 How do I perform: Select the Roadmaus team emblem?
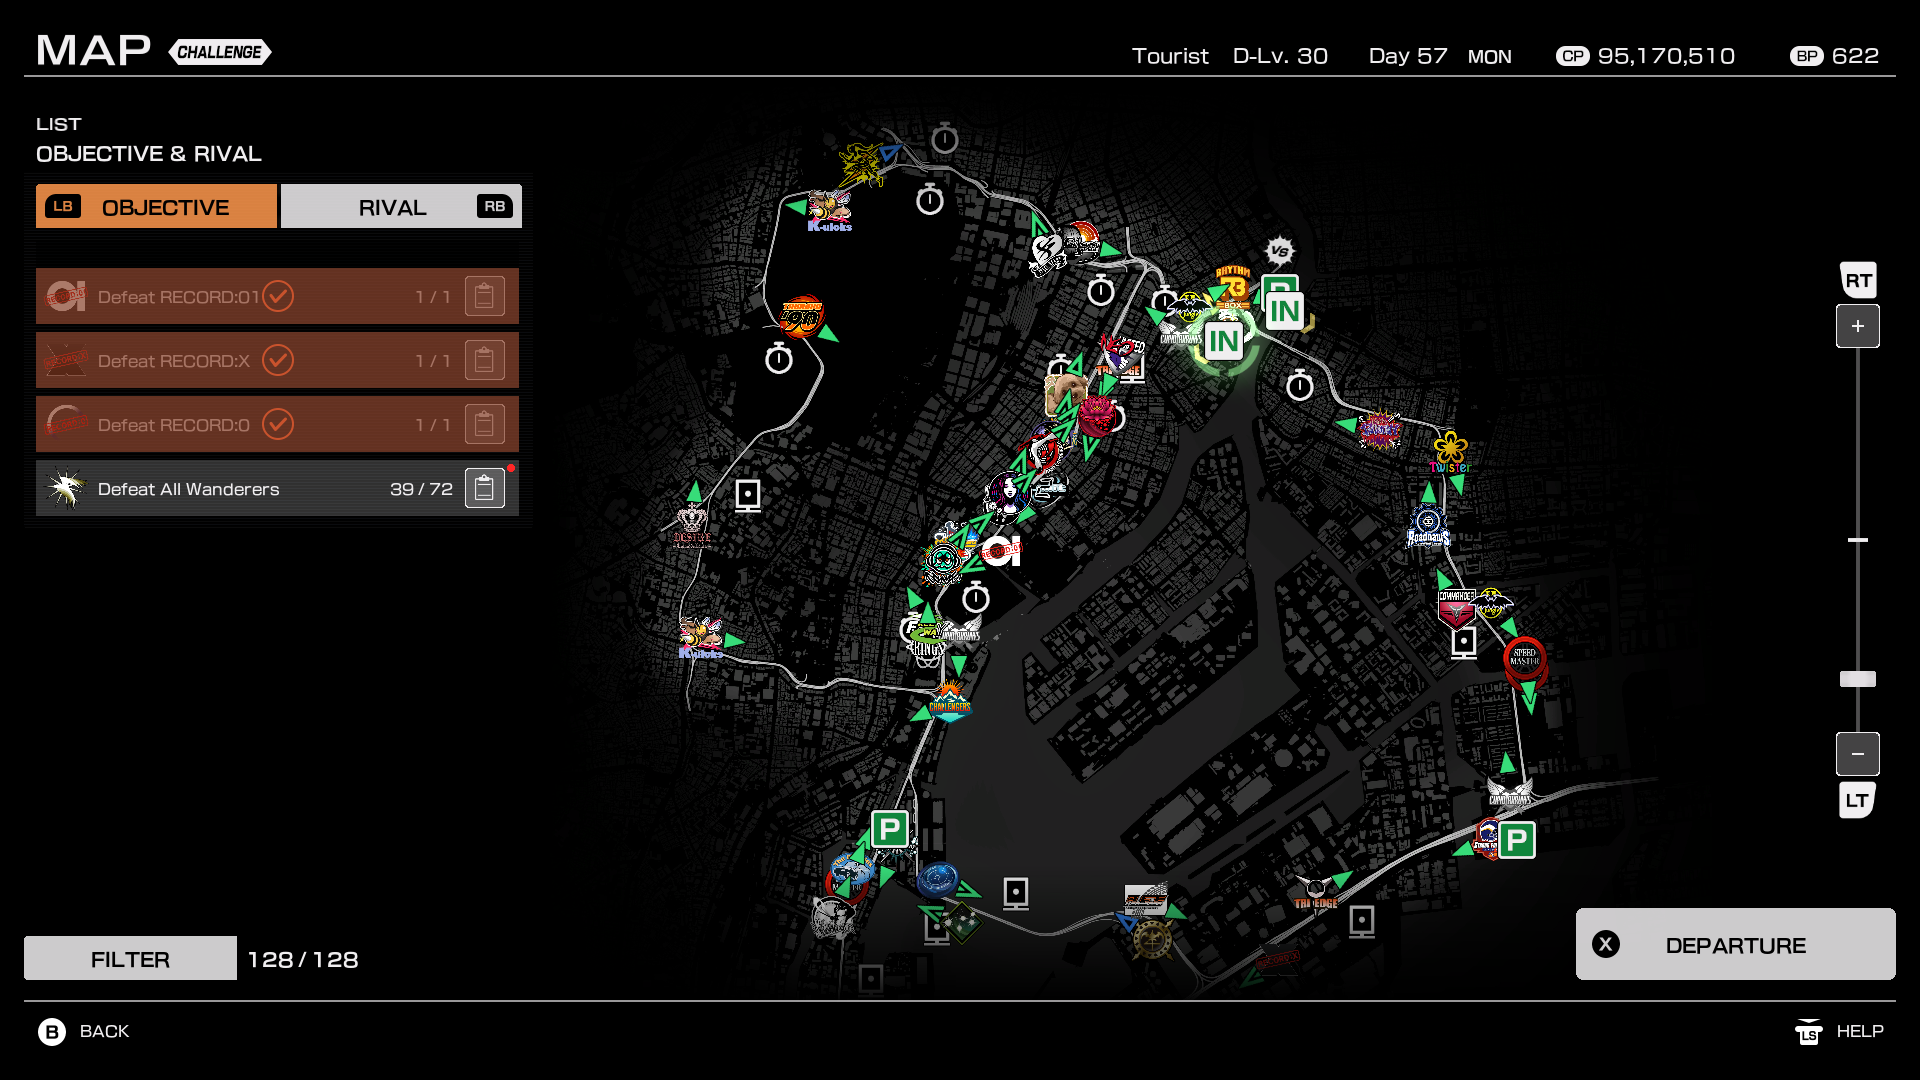[1428, 526]
